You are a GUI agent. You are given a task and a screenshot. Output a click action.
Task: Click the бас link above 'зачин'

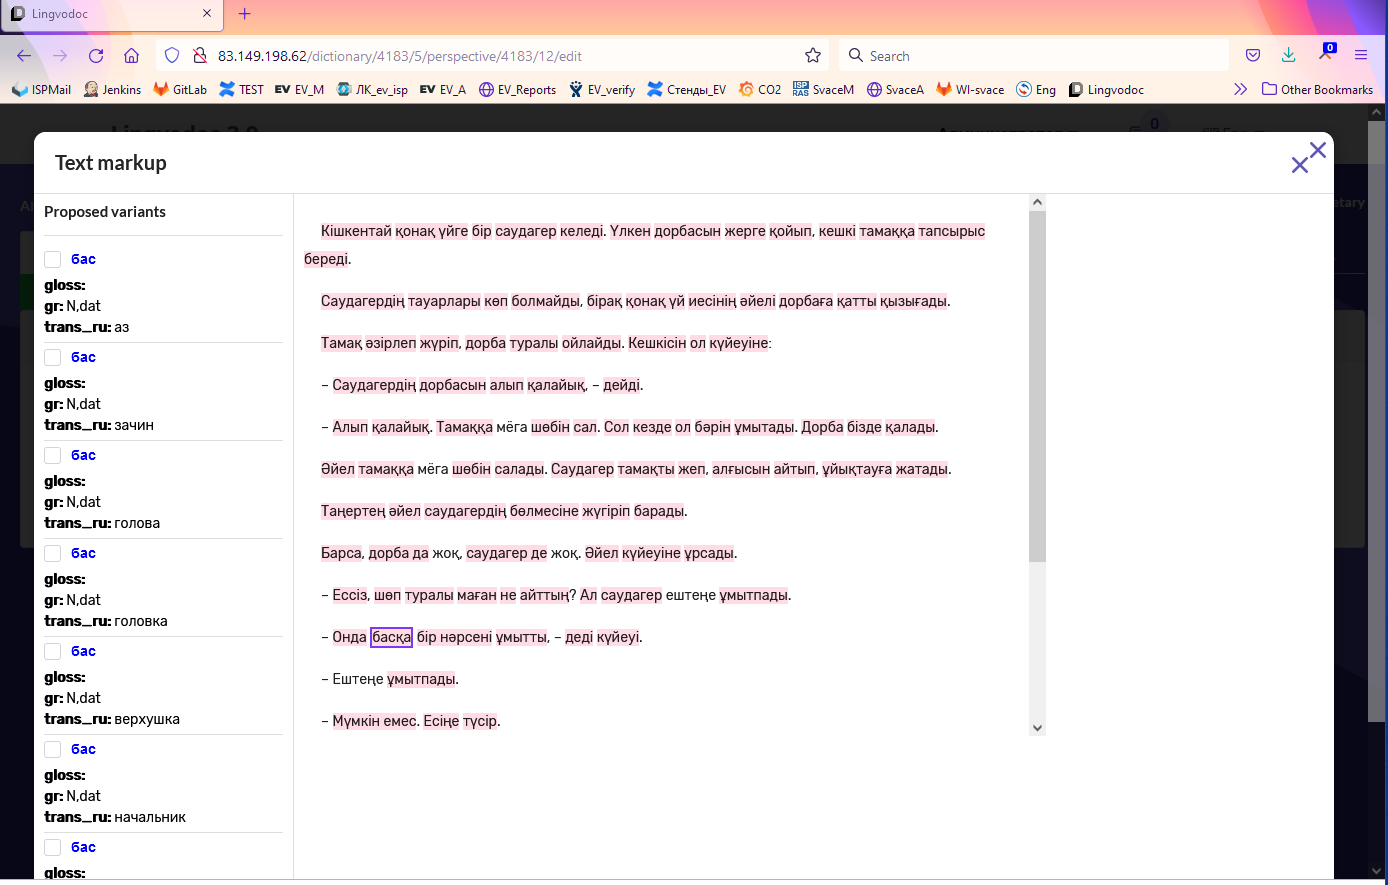coord(81,356)
